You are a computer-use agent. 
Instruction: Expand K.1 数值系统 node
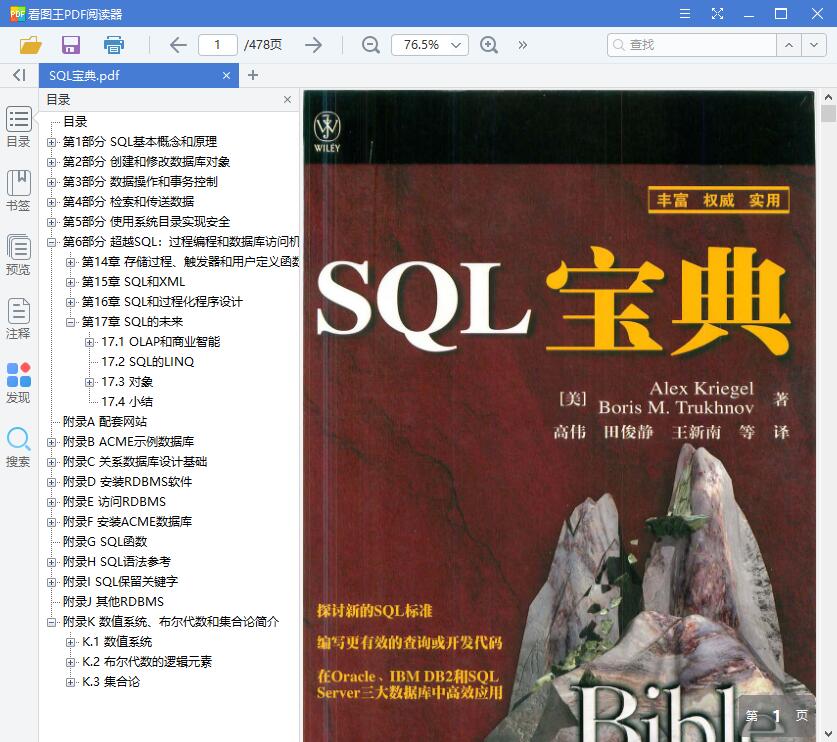[x=70, y=642]
